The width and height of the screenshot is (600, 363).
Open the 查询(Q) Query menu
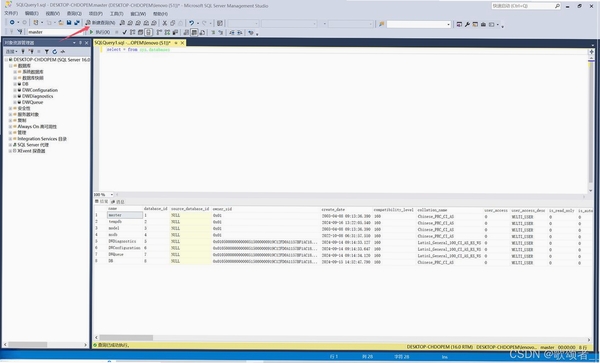pos(74,13)
